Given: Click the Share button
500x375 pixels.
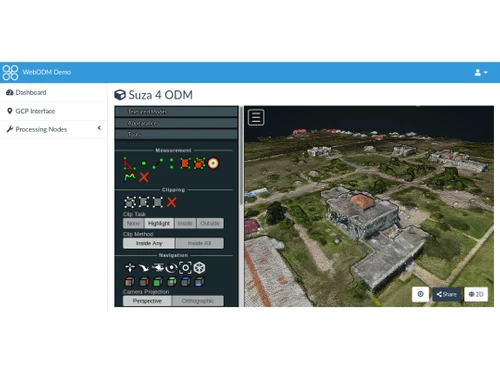Looking at the screenshot, I should click(x=447, y=294).
